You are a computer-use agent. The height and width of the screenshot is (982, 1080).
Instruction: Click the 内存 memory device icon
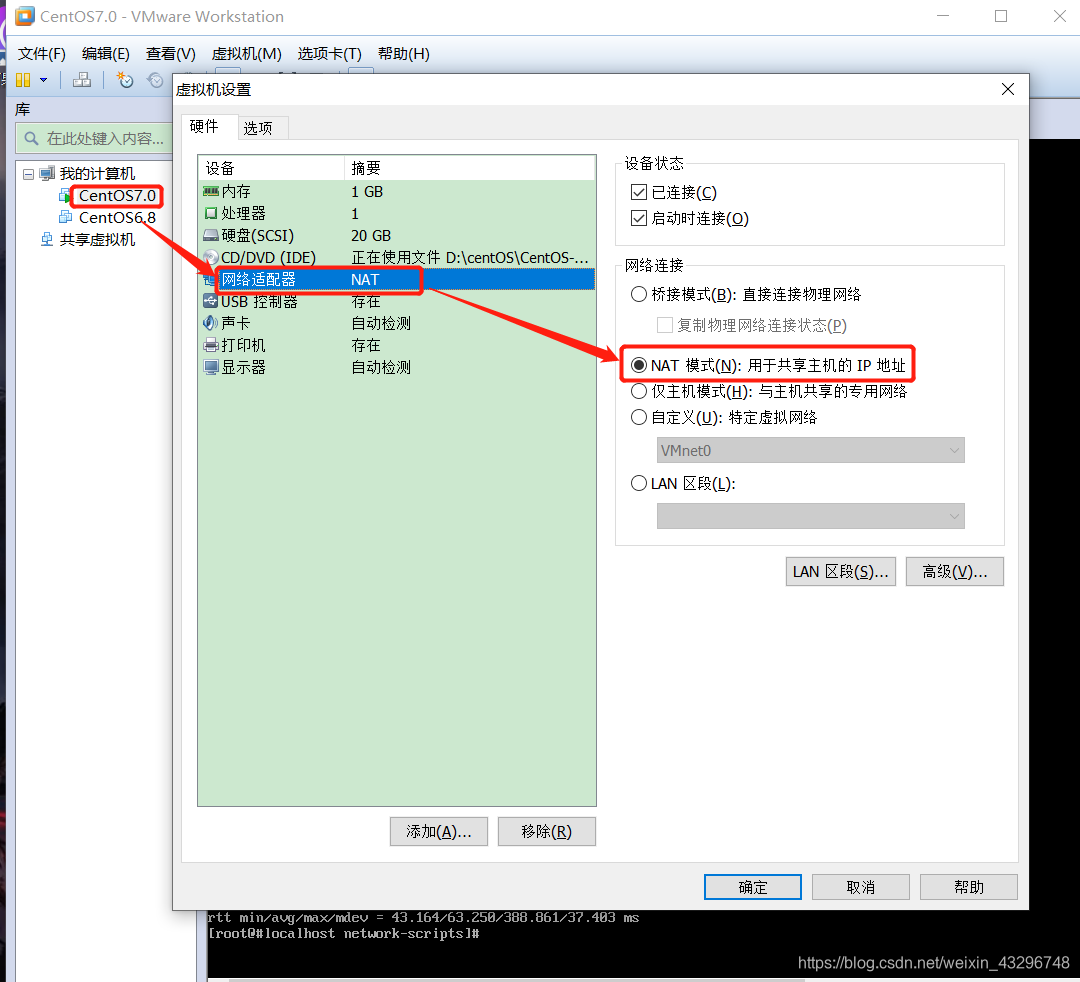tap(211, 191)
